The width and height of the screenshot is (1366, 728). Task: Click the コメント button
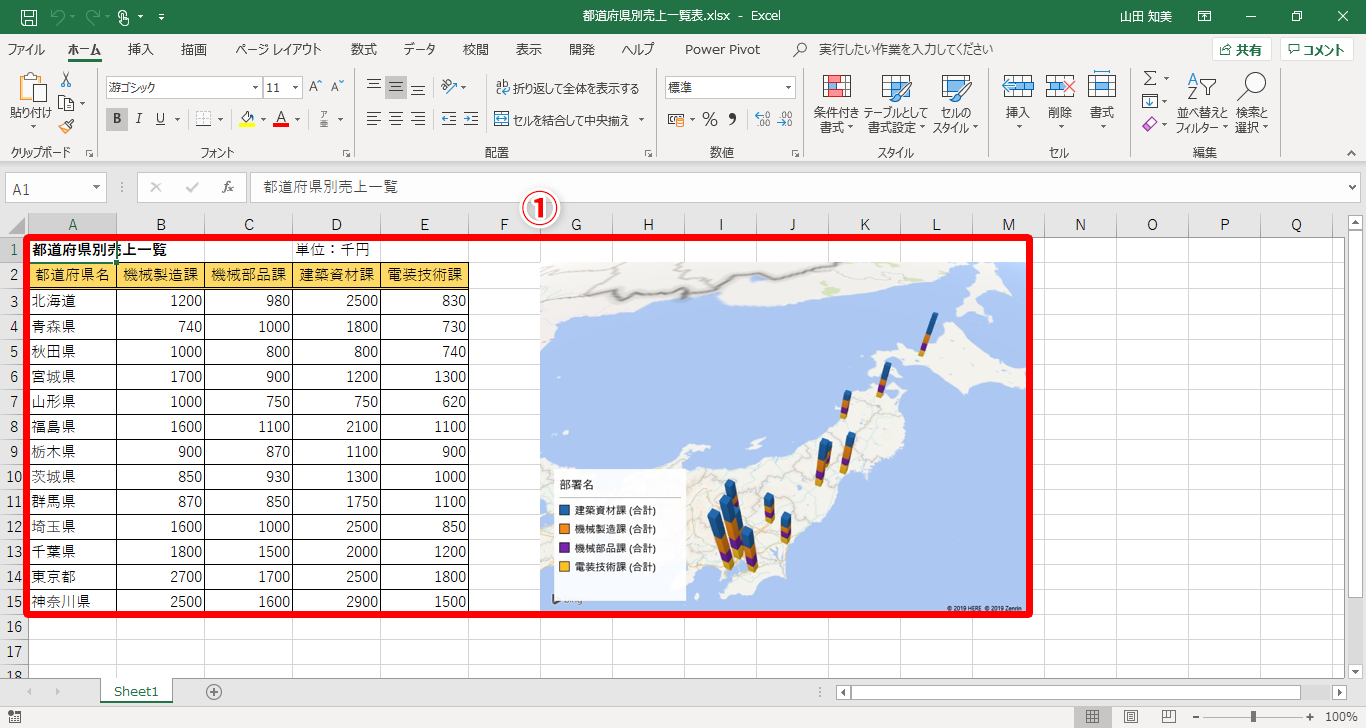tap(1316, 49)
